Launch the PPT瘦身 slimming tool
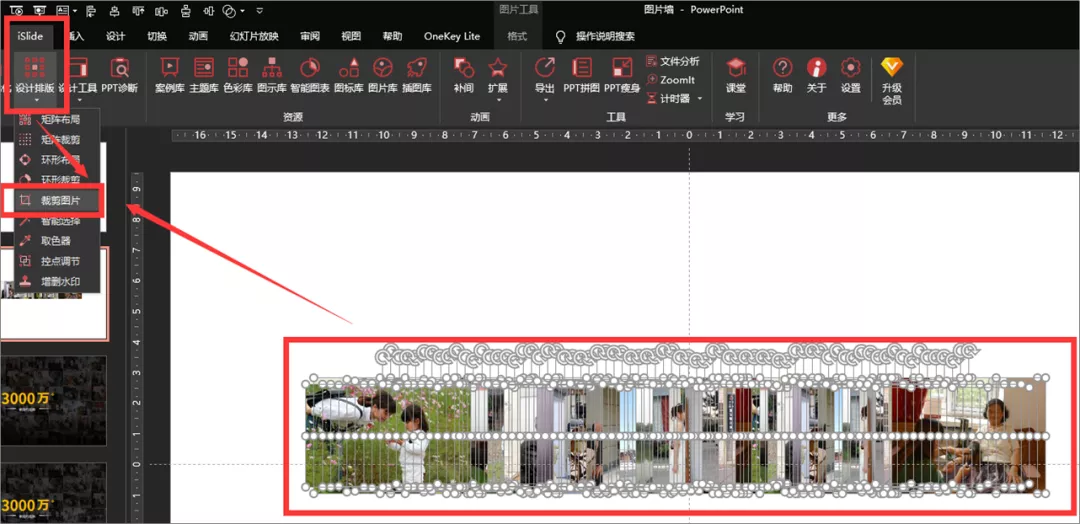This screenshot has height=524, width=1080. [x=622, y=76]
